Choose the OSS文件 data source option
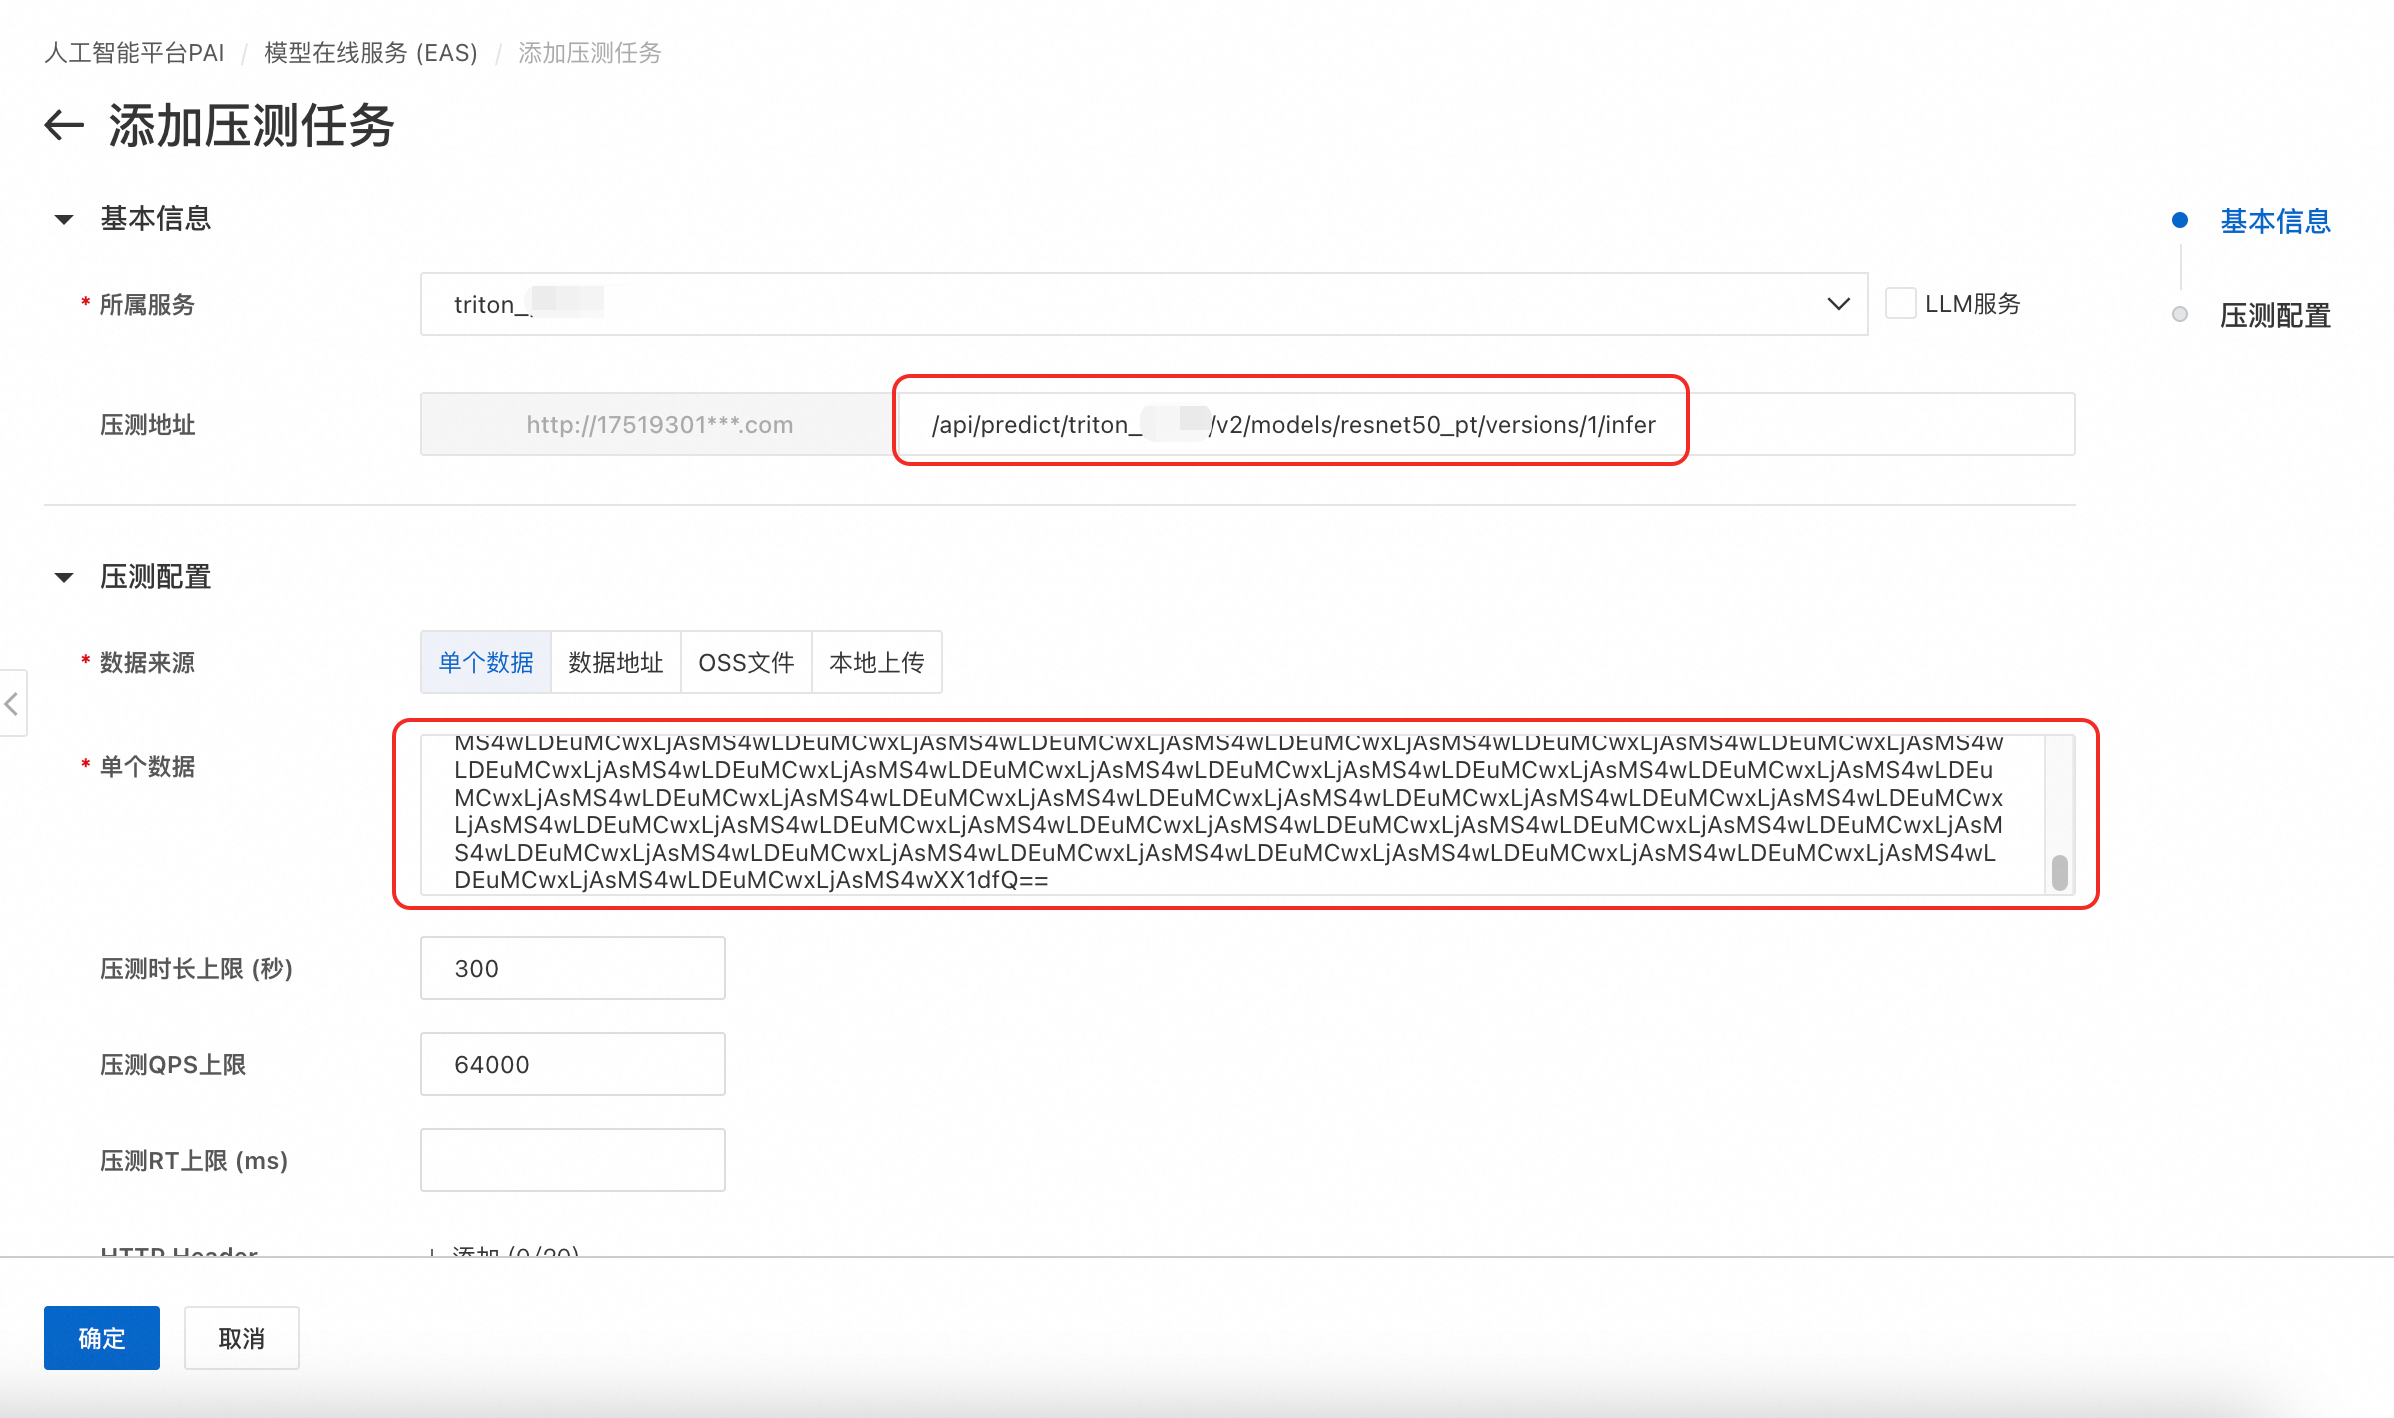Screen dimensions: 2394x1418 pyautogui.click(x=746, y=662)
